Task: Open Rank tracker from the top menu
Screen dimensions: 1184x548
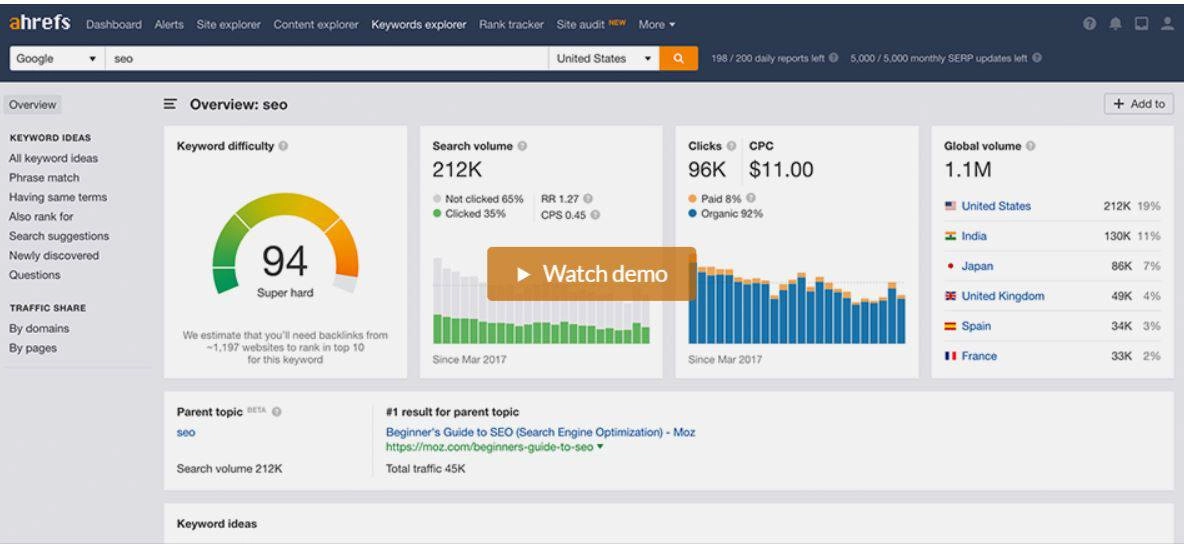Action: pyautogui.click(x=511, y=24)
